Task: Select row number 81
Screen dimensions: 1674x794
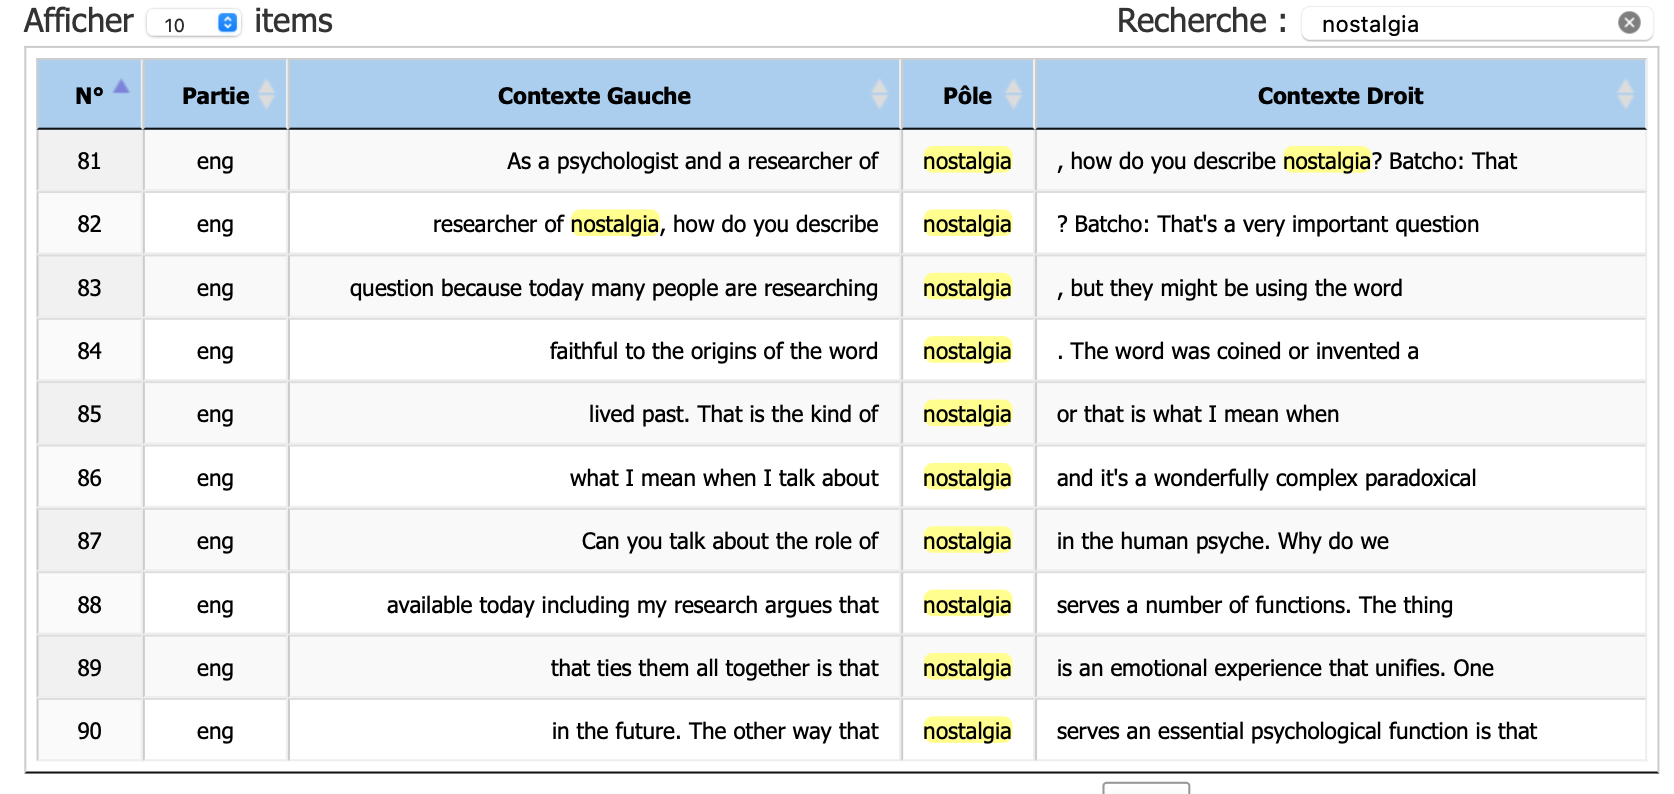Action: [x=89, y=161]
